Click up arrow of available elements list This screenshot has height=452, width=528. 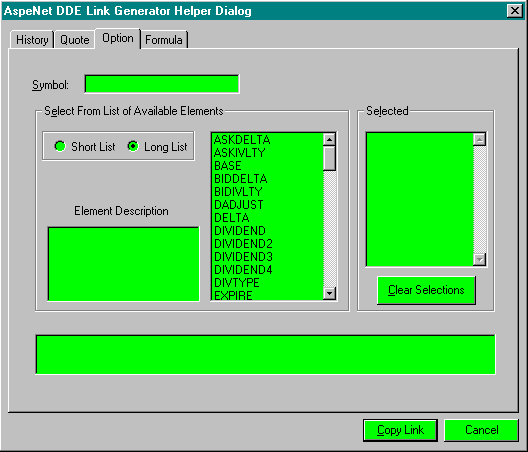(329, 139)
